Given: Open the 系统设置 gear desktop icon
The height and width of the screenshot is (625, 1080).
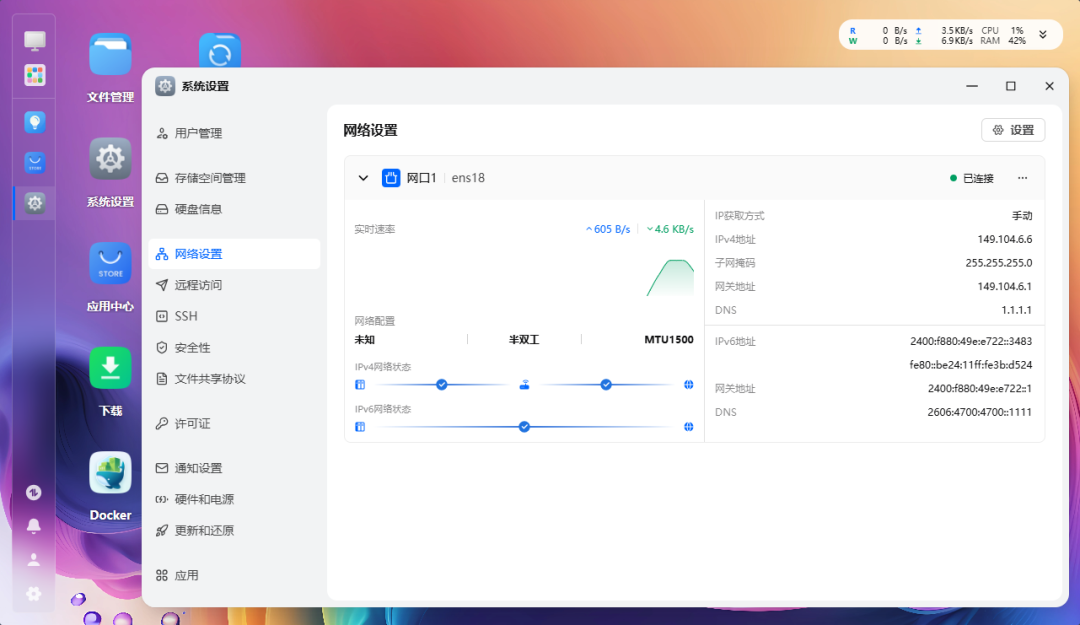Looking at the screenshot, I should point(110,159).
